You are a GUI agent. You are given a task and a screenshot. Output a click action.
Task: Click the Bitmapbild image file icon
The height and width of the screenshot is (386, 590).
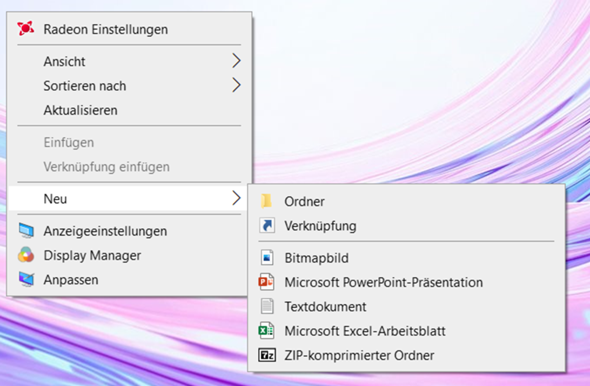267,258
